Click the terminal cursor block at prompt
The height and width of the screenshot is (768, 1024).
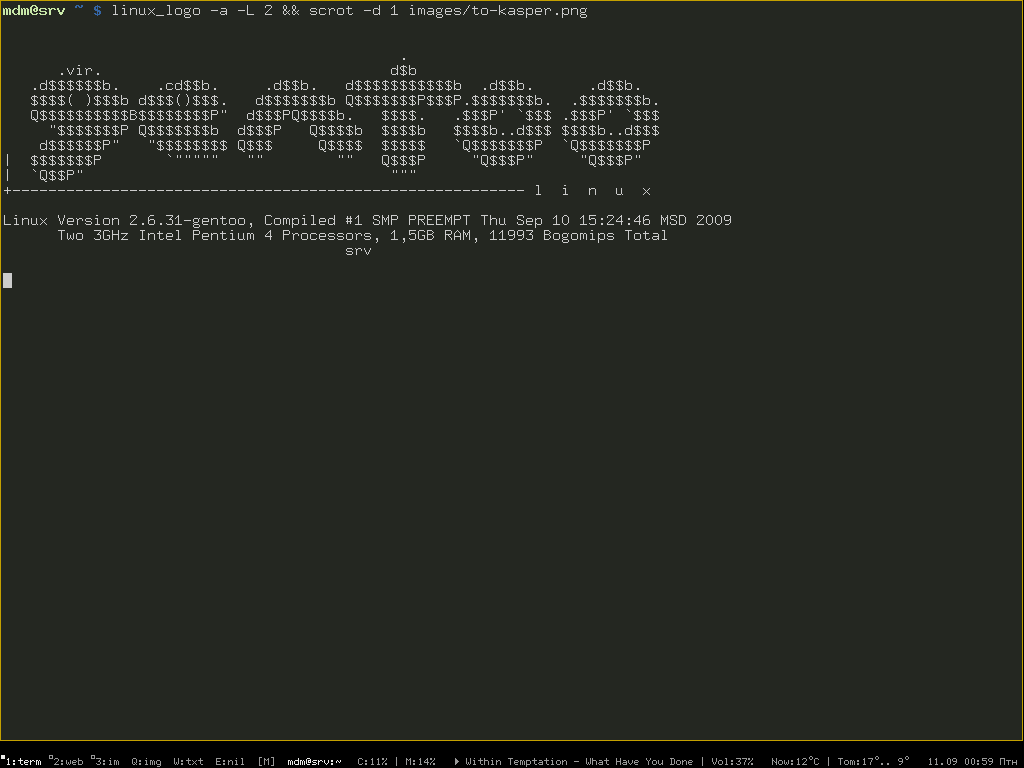tap(7, 280)
